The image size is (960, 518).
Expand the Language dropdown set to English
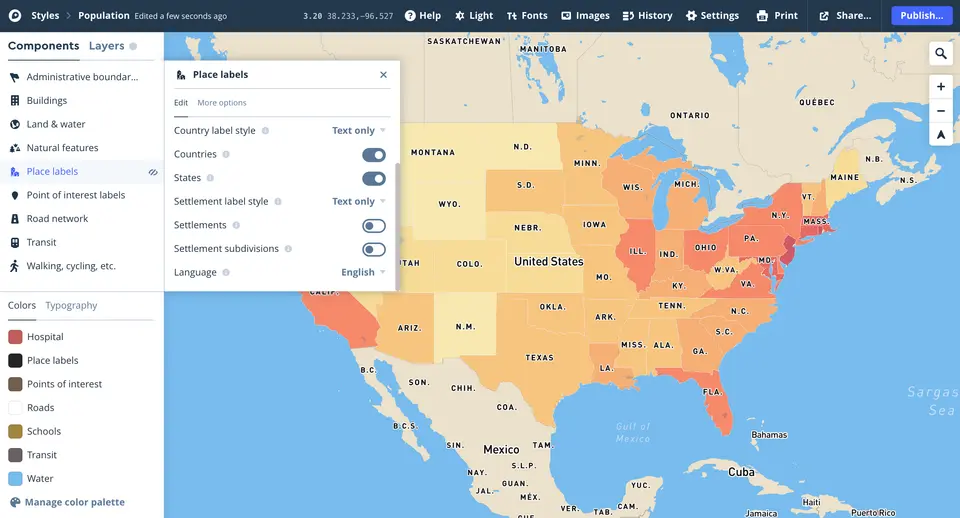pyautogui.click(x=363, y=273)
